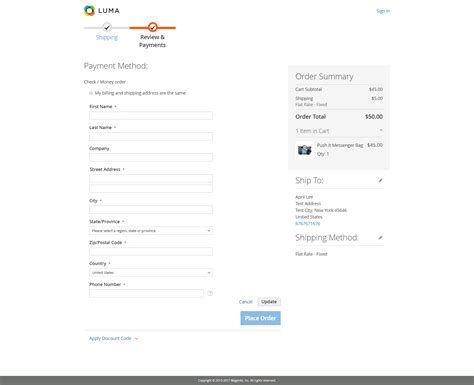This screenshot has height=385, width=474.
Task: Toggle billing and shipping address same checkbox
Action: click(91, 93)
